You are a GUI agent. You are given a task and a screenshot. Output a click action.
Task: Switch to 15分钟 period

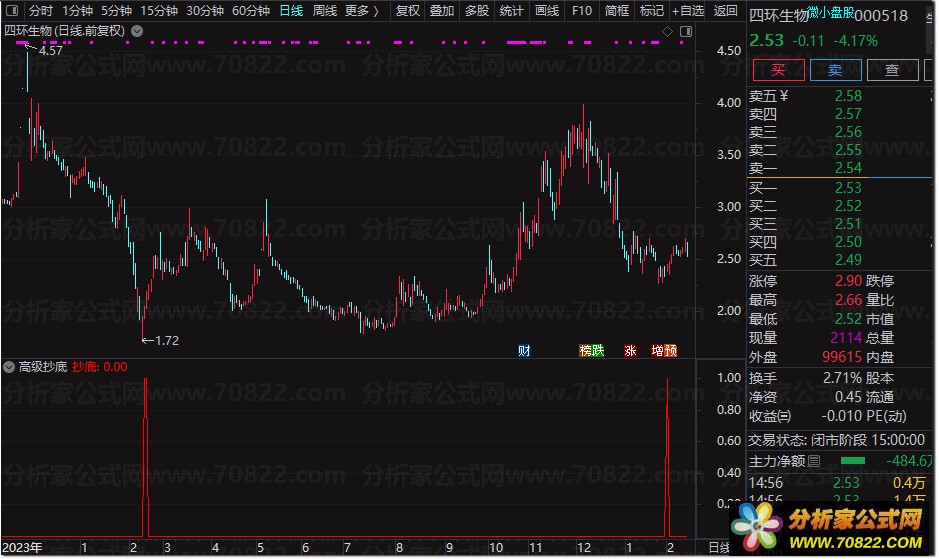click(x=159, y=11)
